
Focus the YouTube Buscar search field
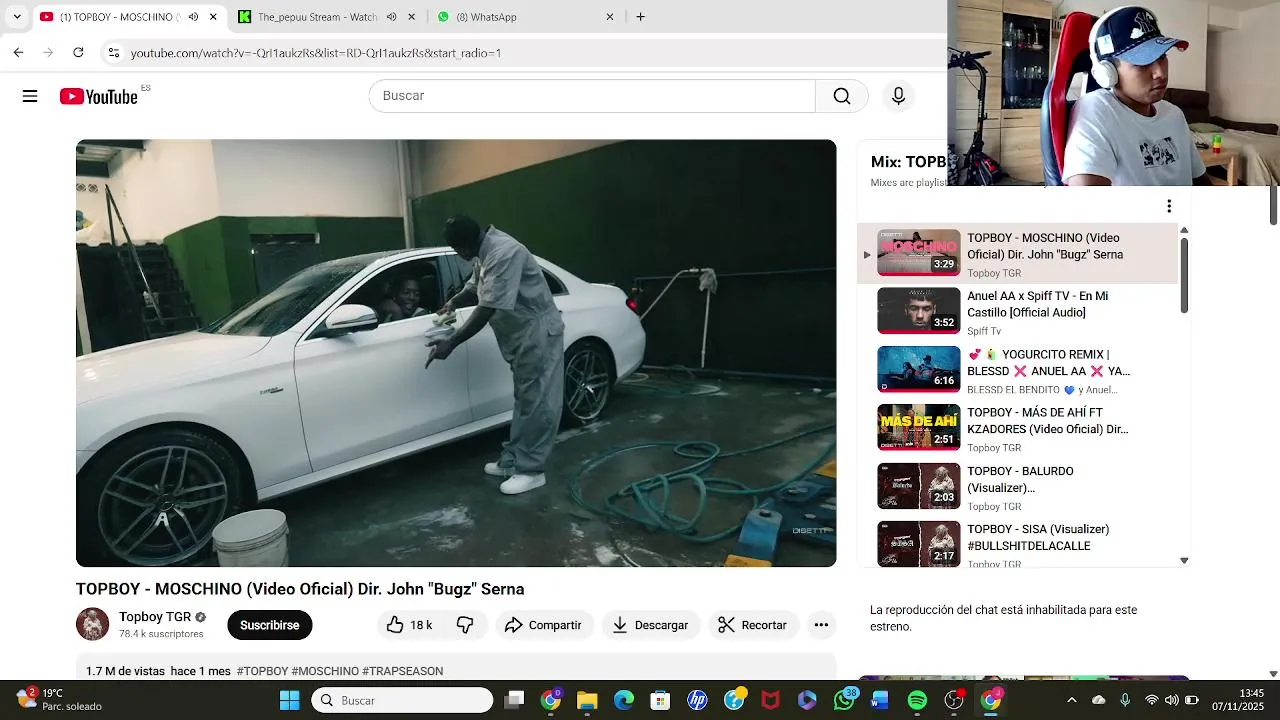click(592, 96)
